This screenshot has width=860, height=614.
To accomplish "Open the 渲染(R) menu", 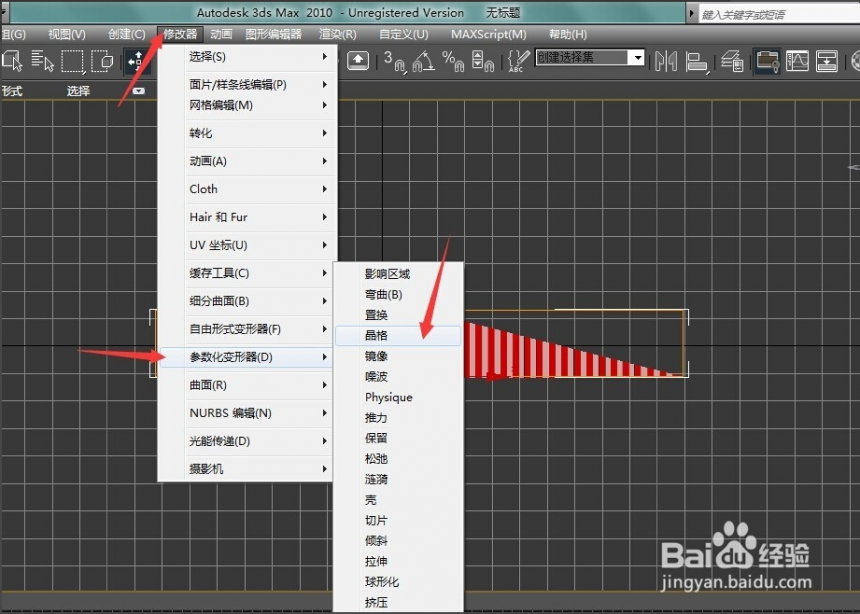I will coord(338,34).
